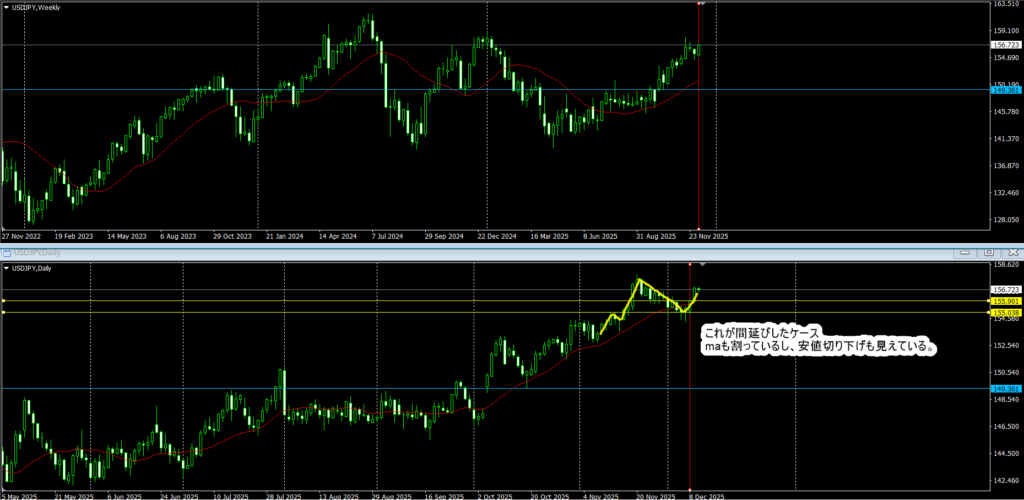Screen dimensions: 1024x500
Task: Click the chart shift triangle on weekly chart
Action: pyautogui.click(x=702, y=4)
